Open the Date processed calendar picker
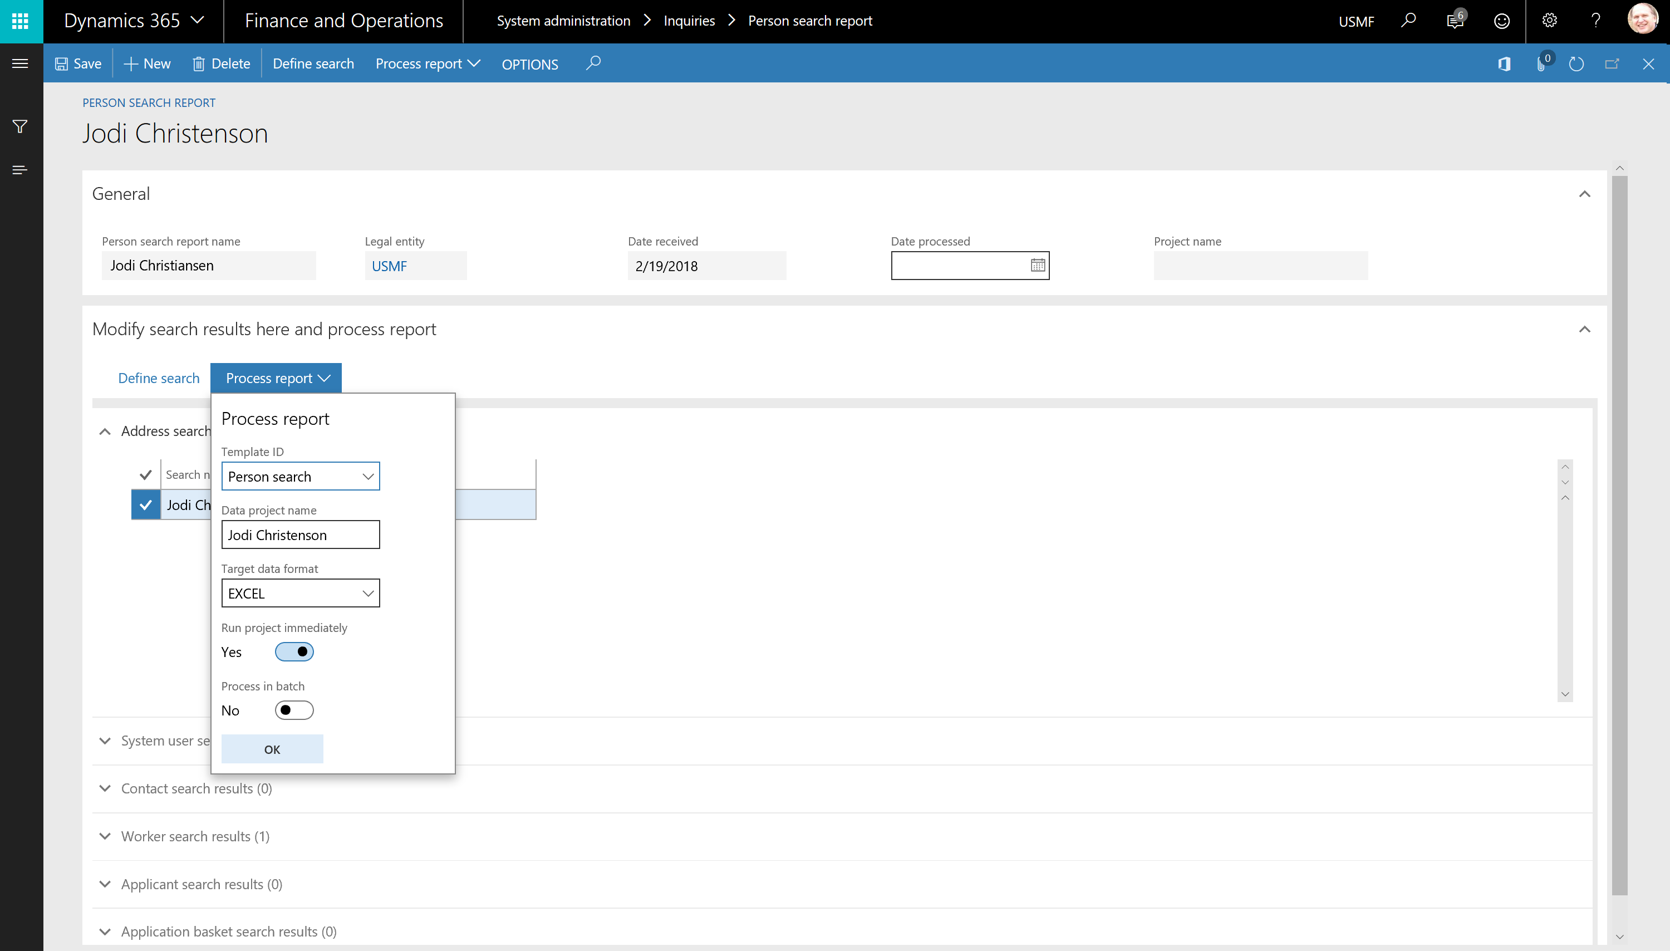 pos(1038,266)
